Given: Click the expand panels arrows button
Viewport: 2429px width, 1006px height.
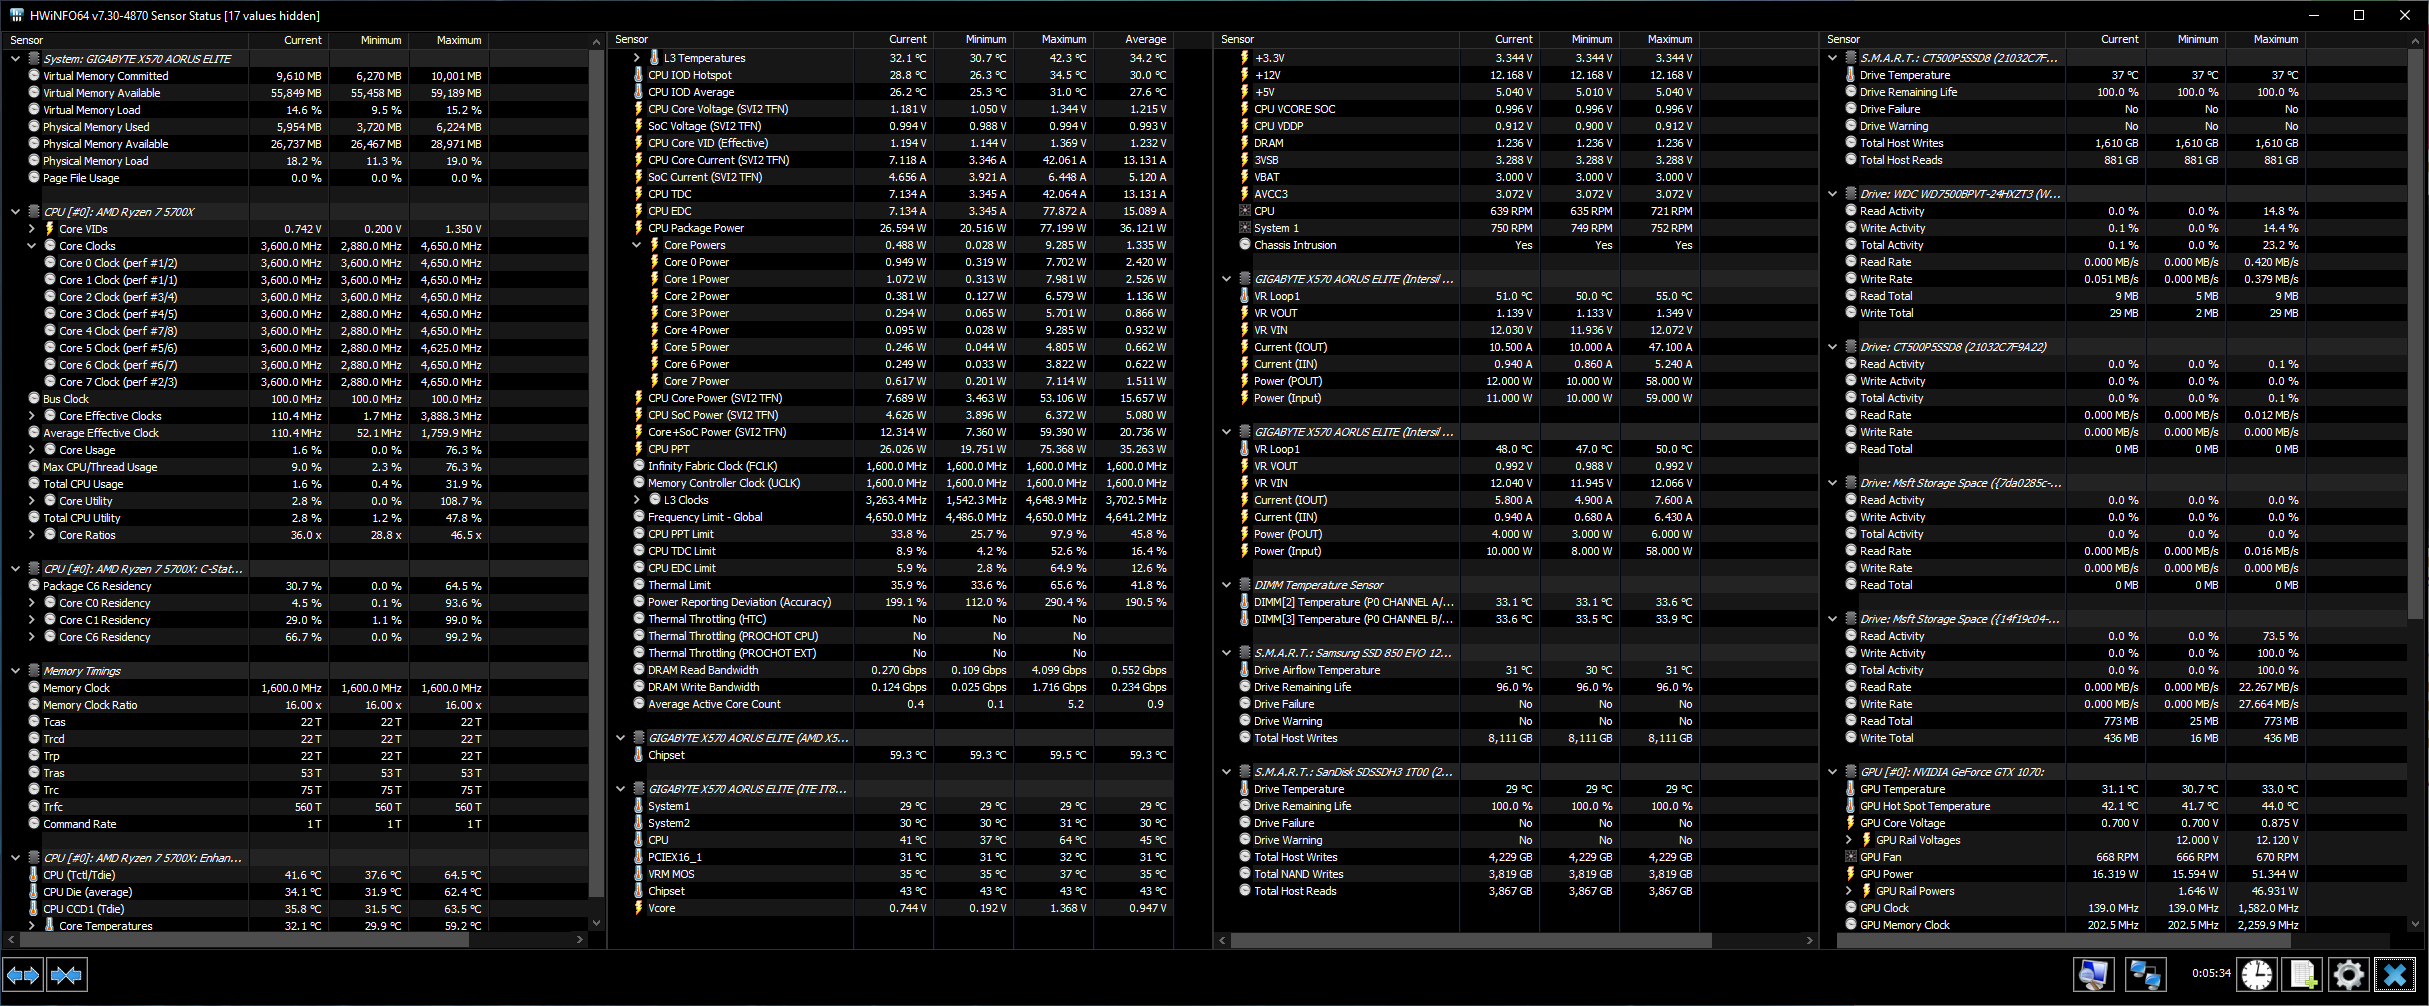Looking at the screenshot, I should [x=23, y=974].
